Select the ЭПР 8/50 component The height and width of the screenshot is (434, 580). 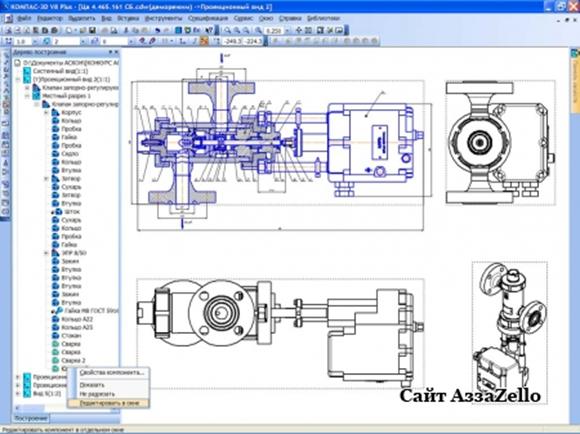click(x=74, y=253)
